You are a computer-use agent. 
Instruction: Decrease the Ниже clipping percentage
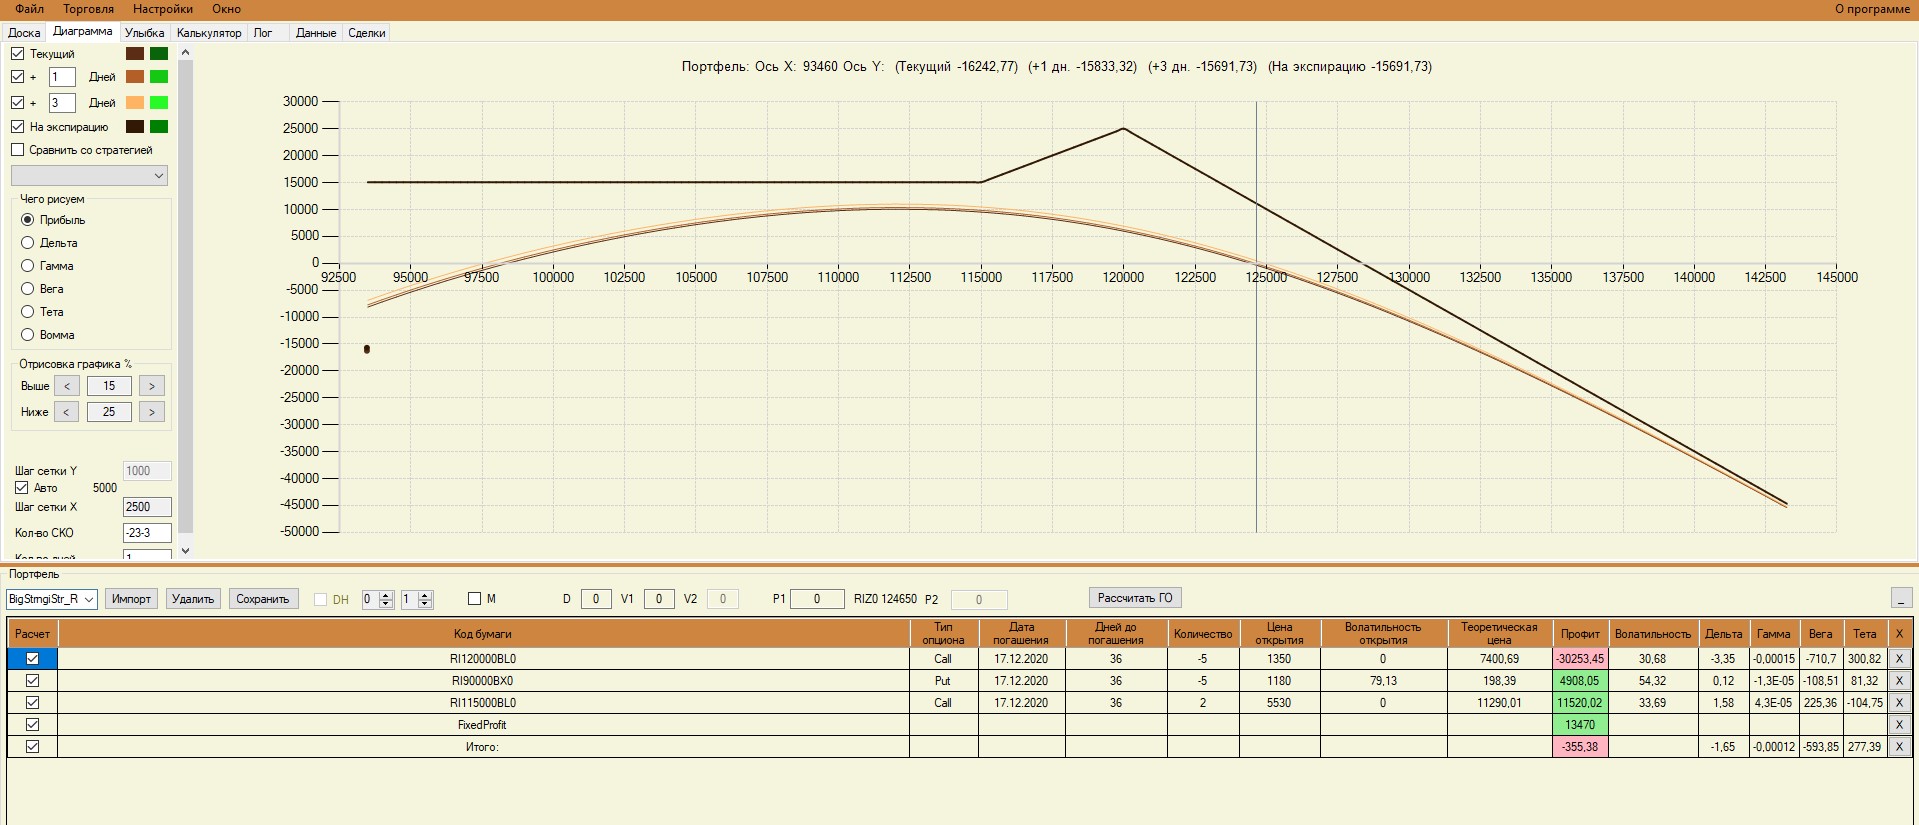pos(67,412)
